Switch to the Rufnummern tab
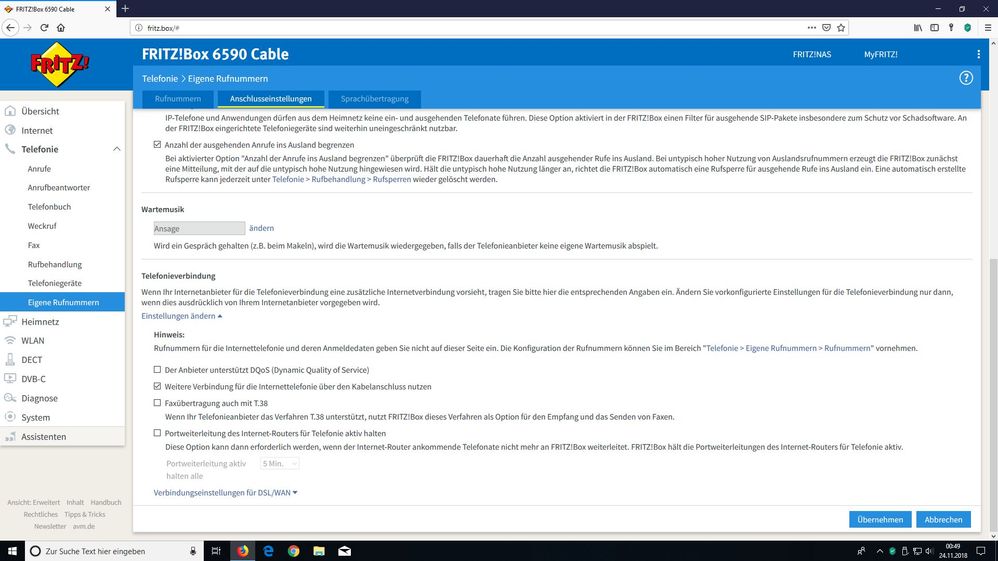Screen dimensions: 998x561 pyautogui.click(x=178, y=99)
